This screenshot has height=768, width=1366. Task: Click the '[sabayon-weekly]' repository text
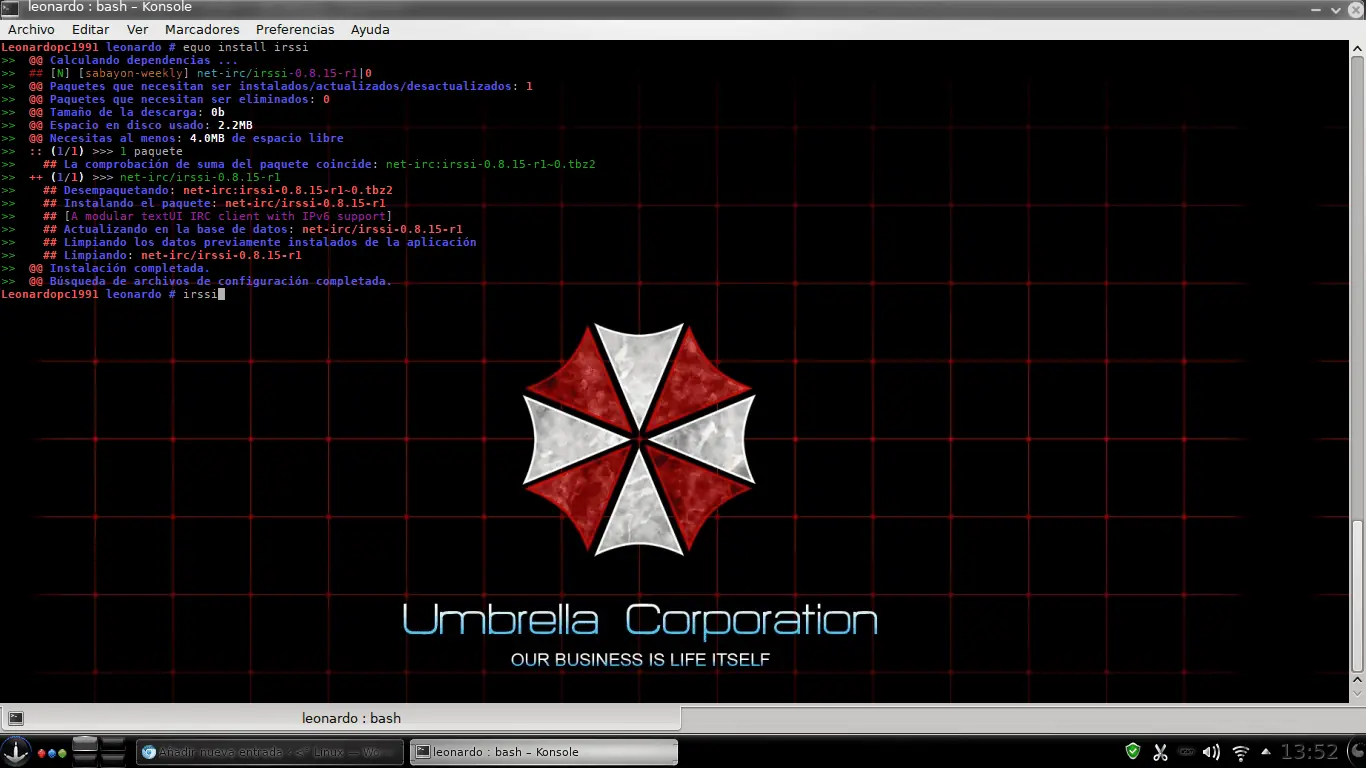pyautogui.click(x=133, y=73)
